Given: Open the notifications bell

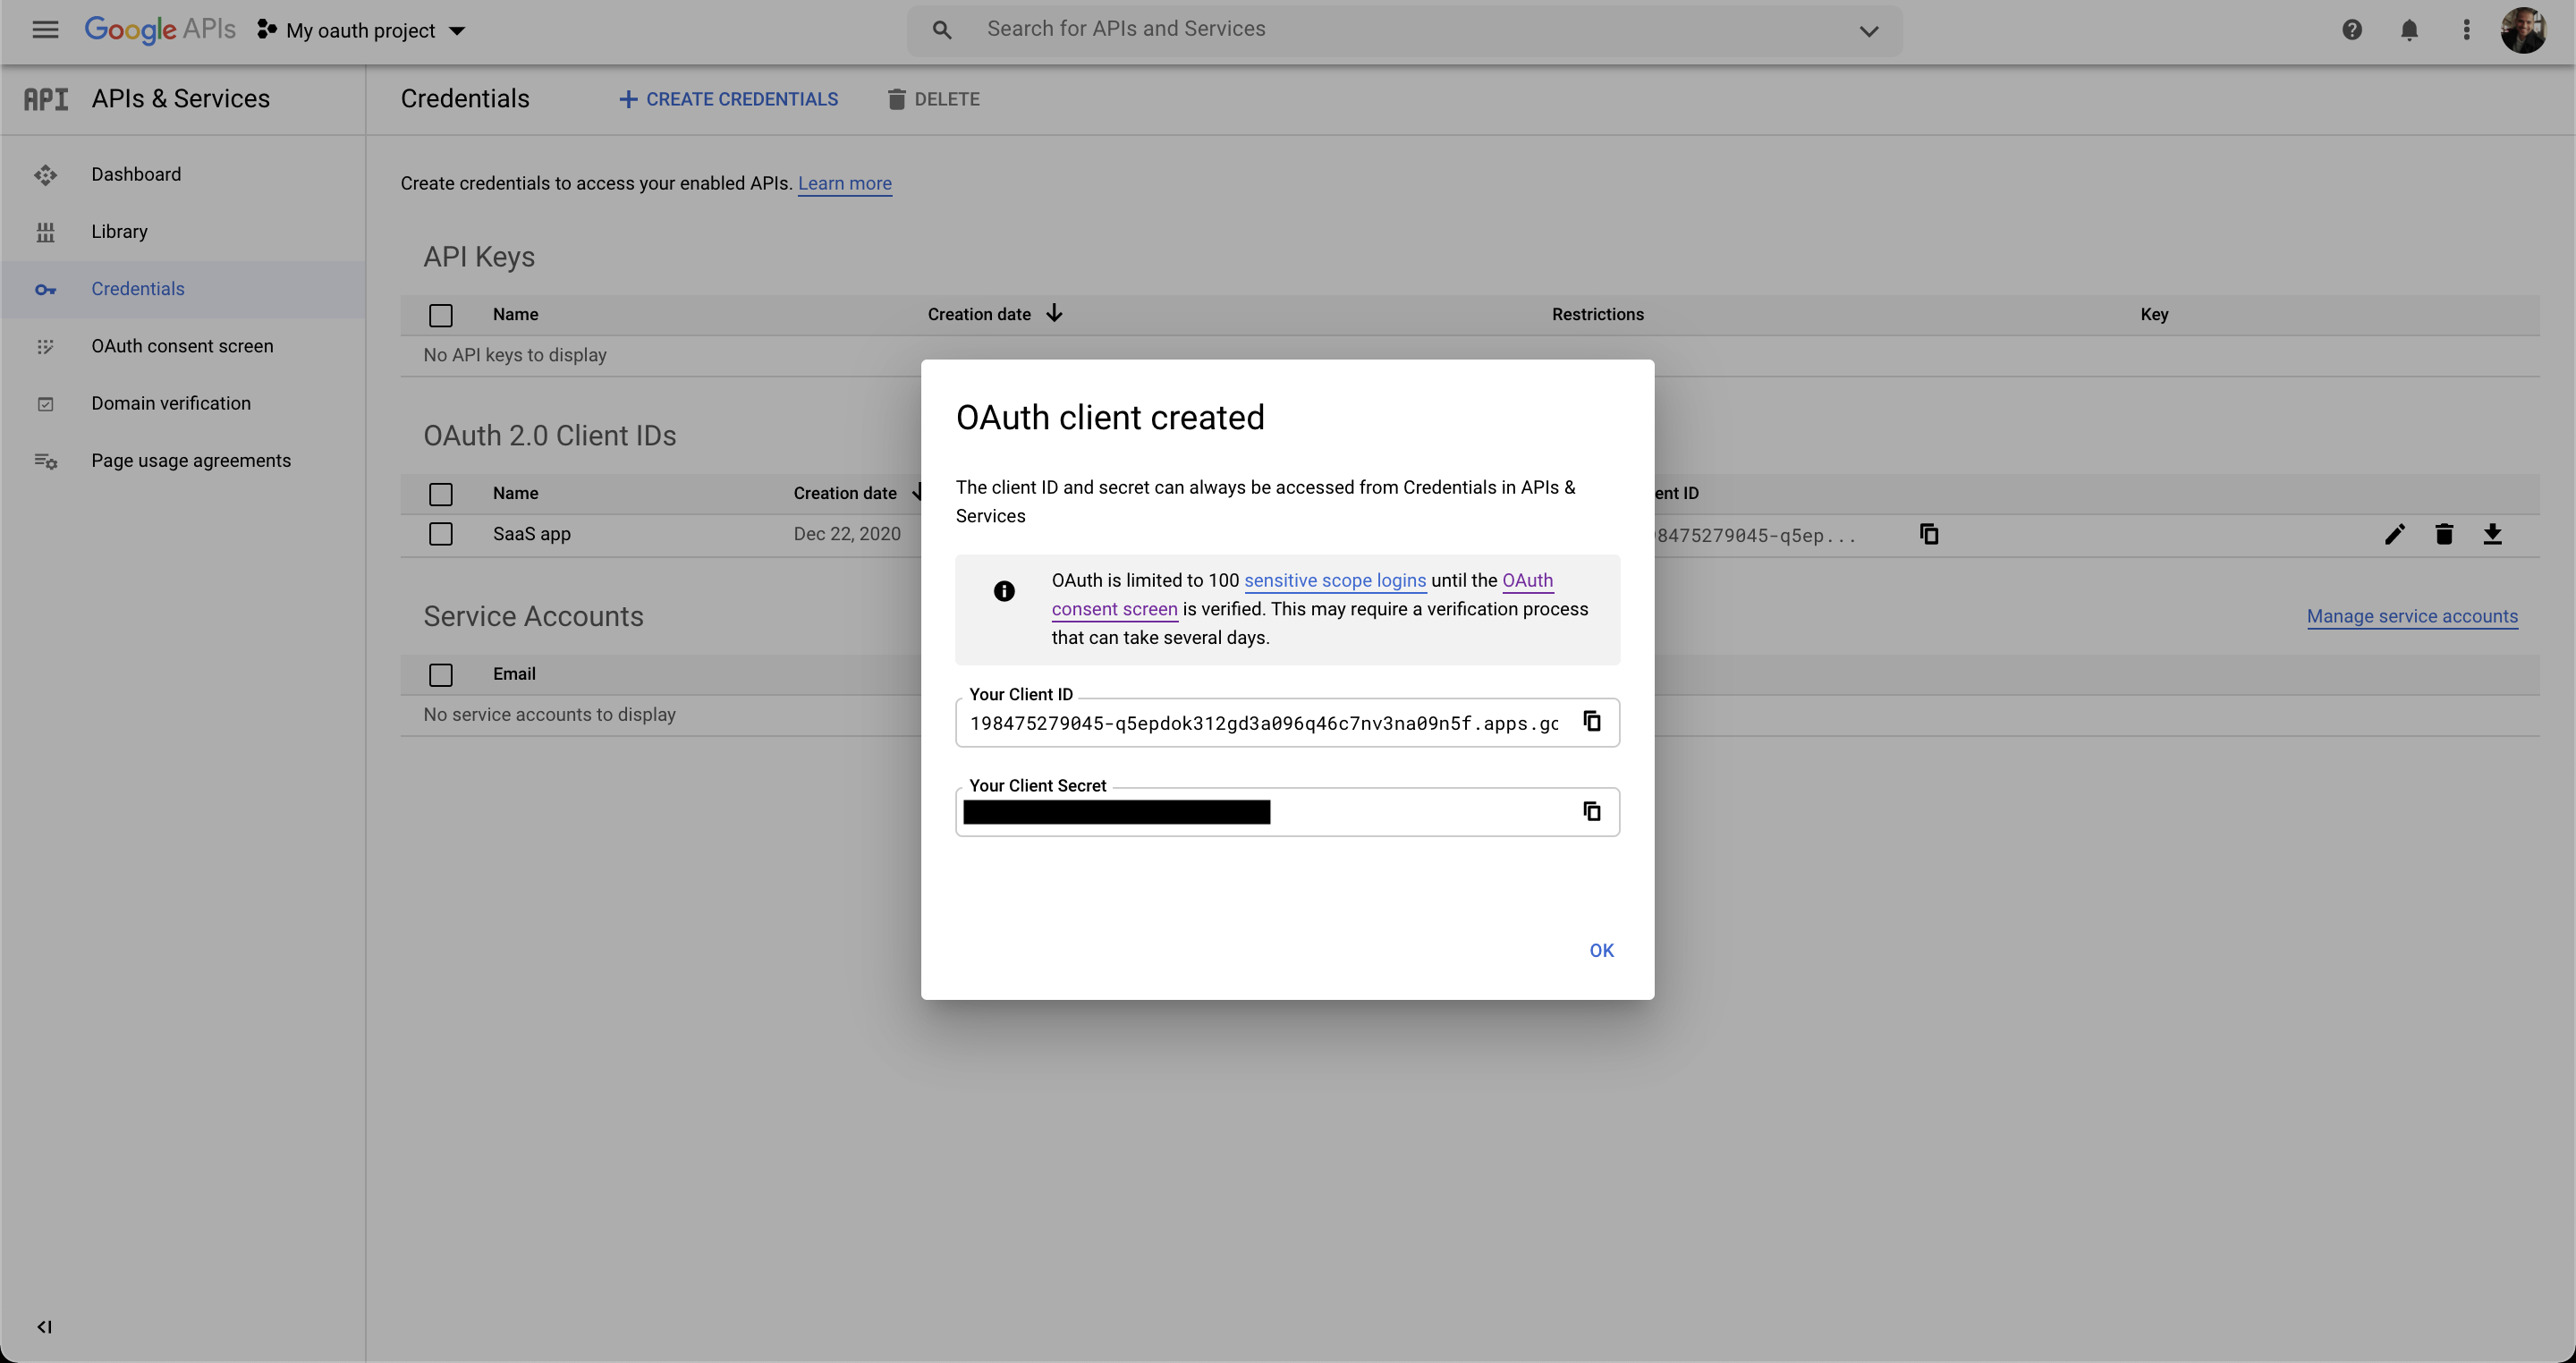Looking at the screenshot, I should point(2409,30).
